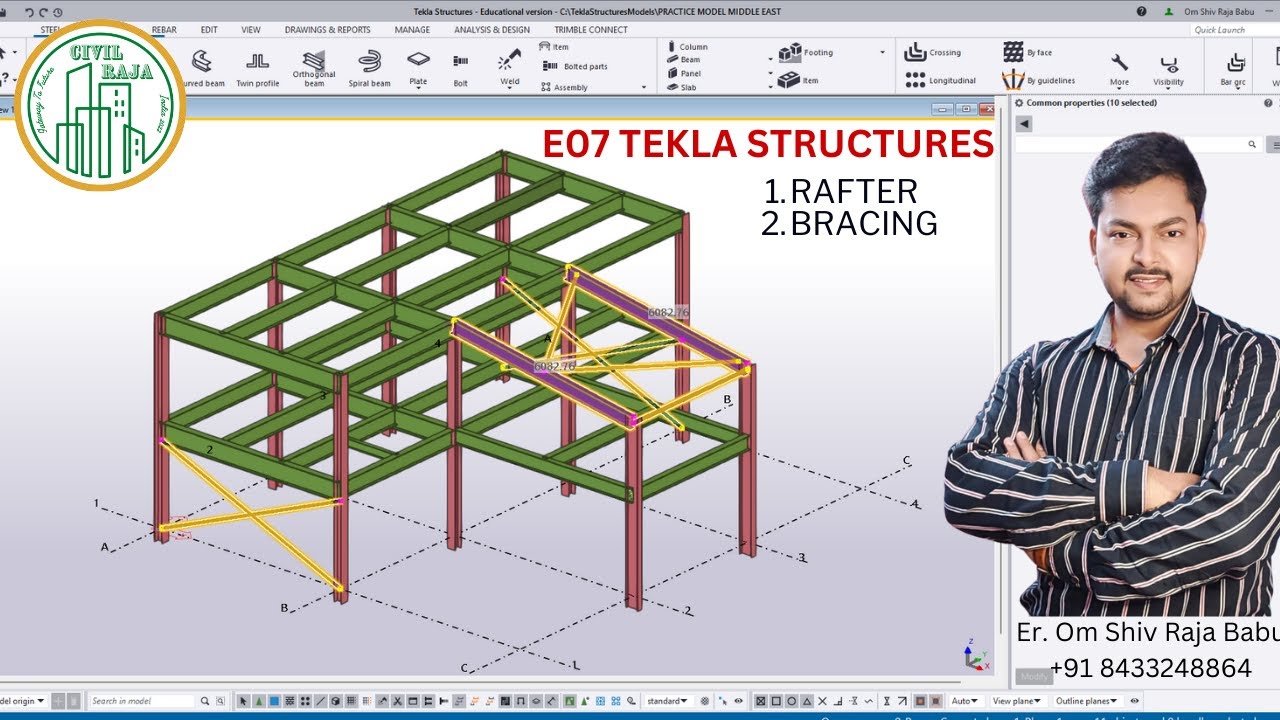Click the redo arrow in title bar

click(x=44, y=11)
